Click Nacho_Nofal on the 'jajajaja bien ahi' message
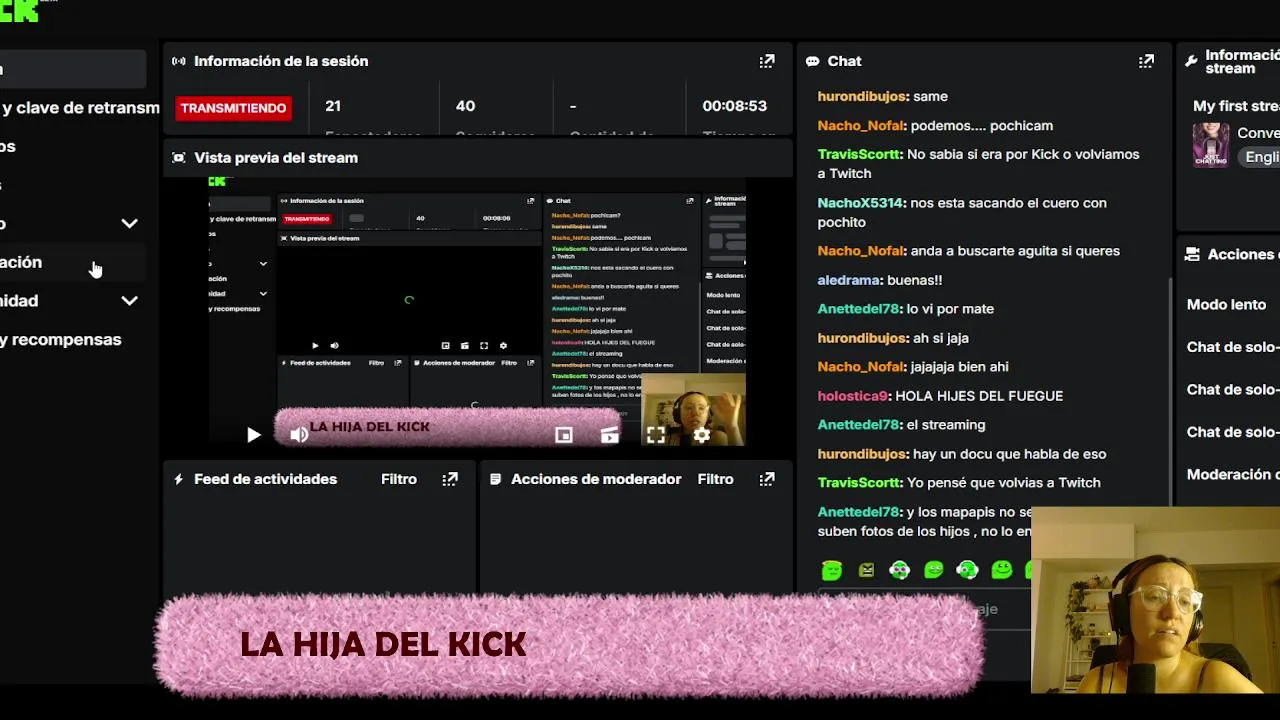Image resolution: width=1280 pixels, height=720 pixels. 861,367
